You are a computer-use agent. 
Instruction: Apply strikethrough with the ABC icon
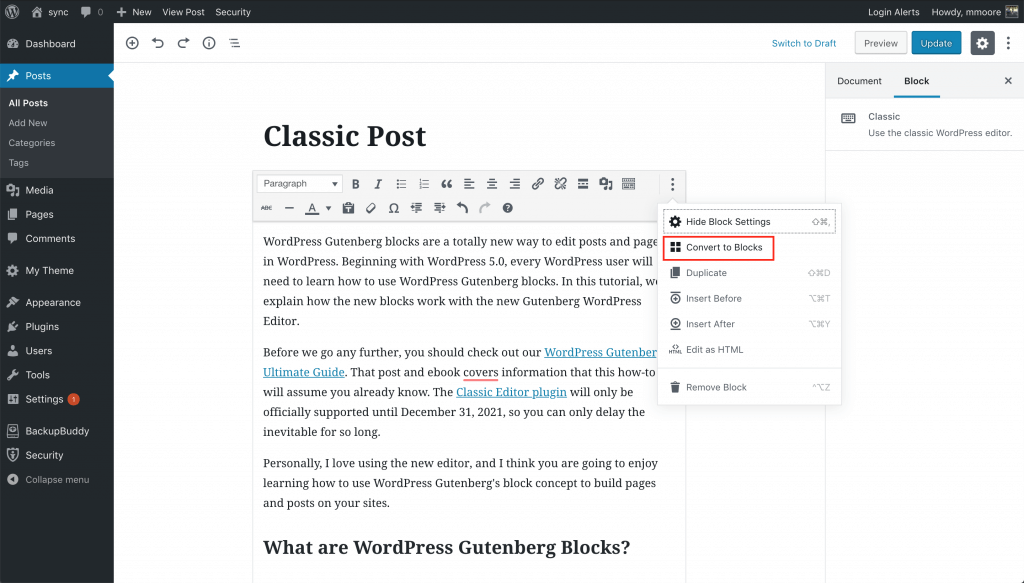266,208
